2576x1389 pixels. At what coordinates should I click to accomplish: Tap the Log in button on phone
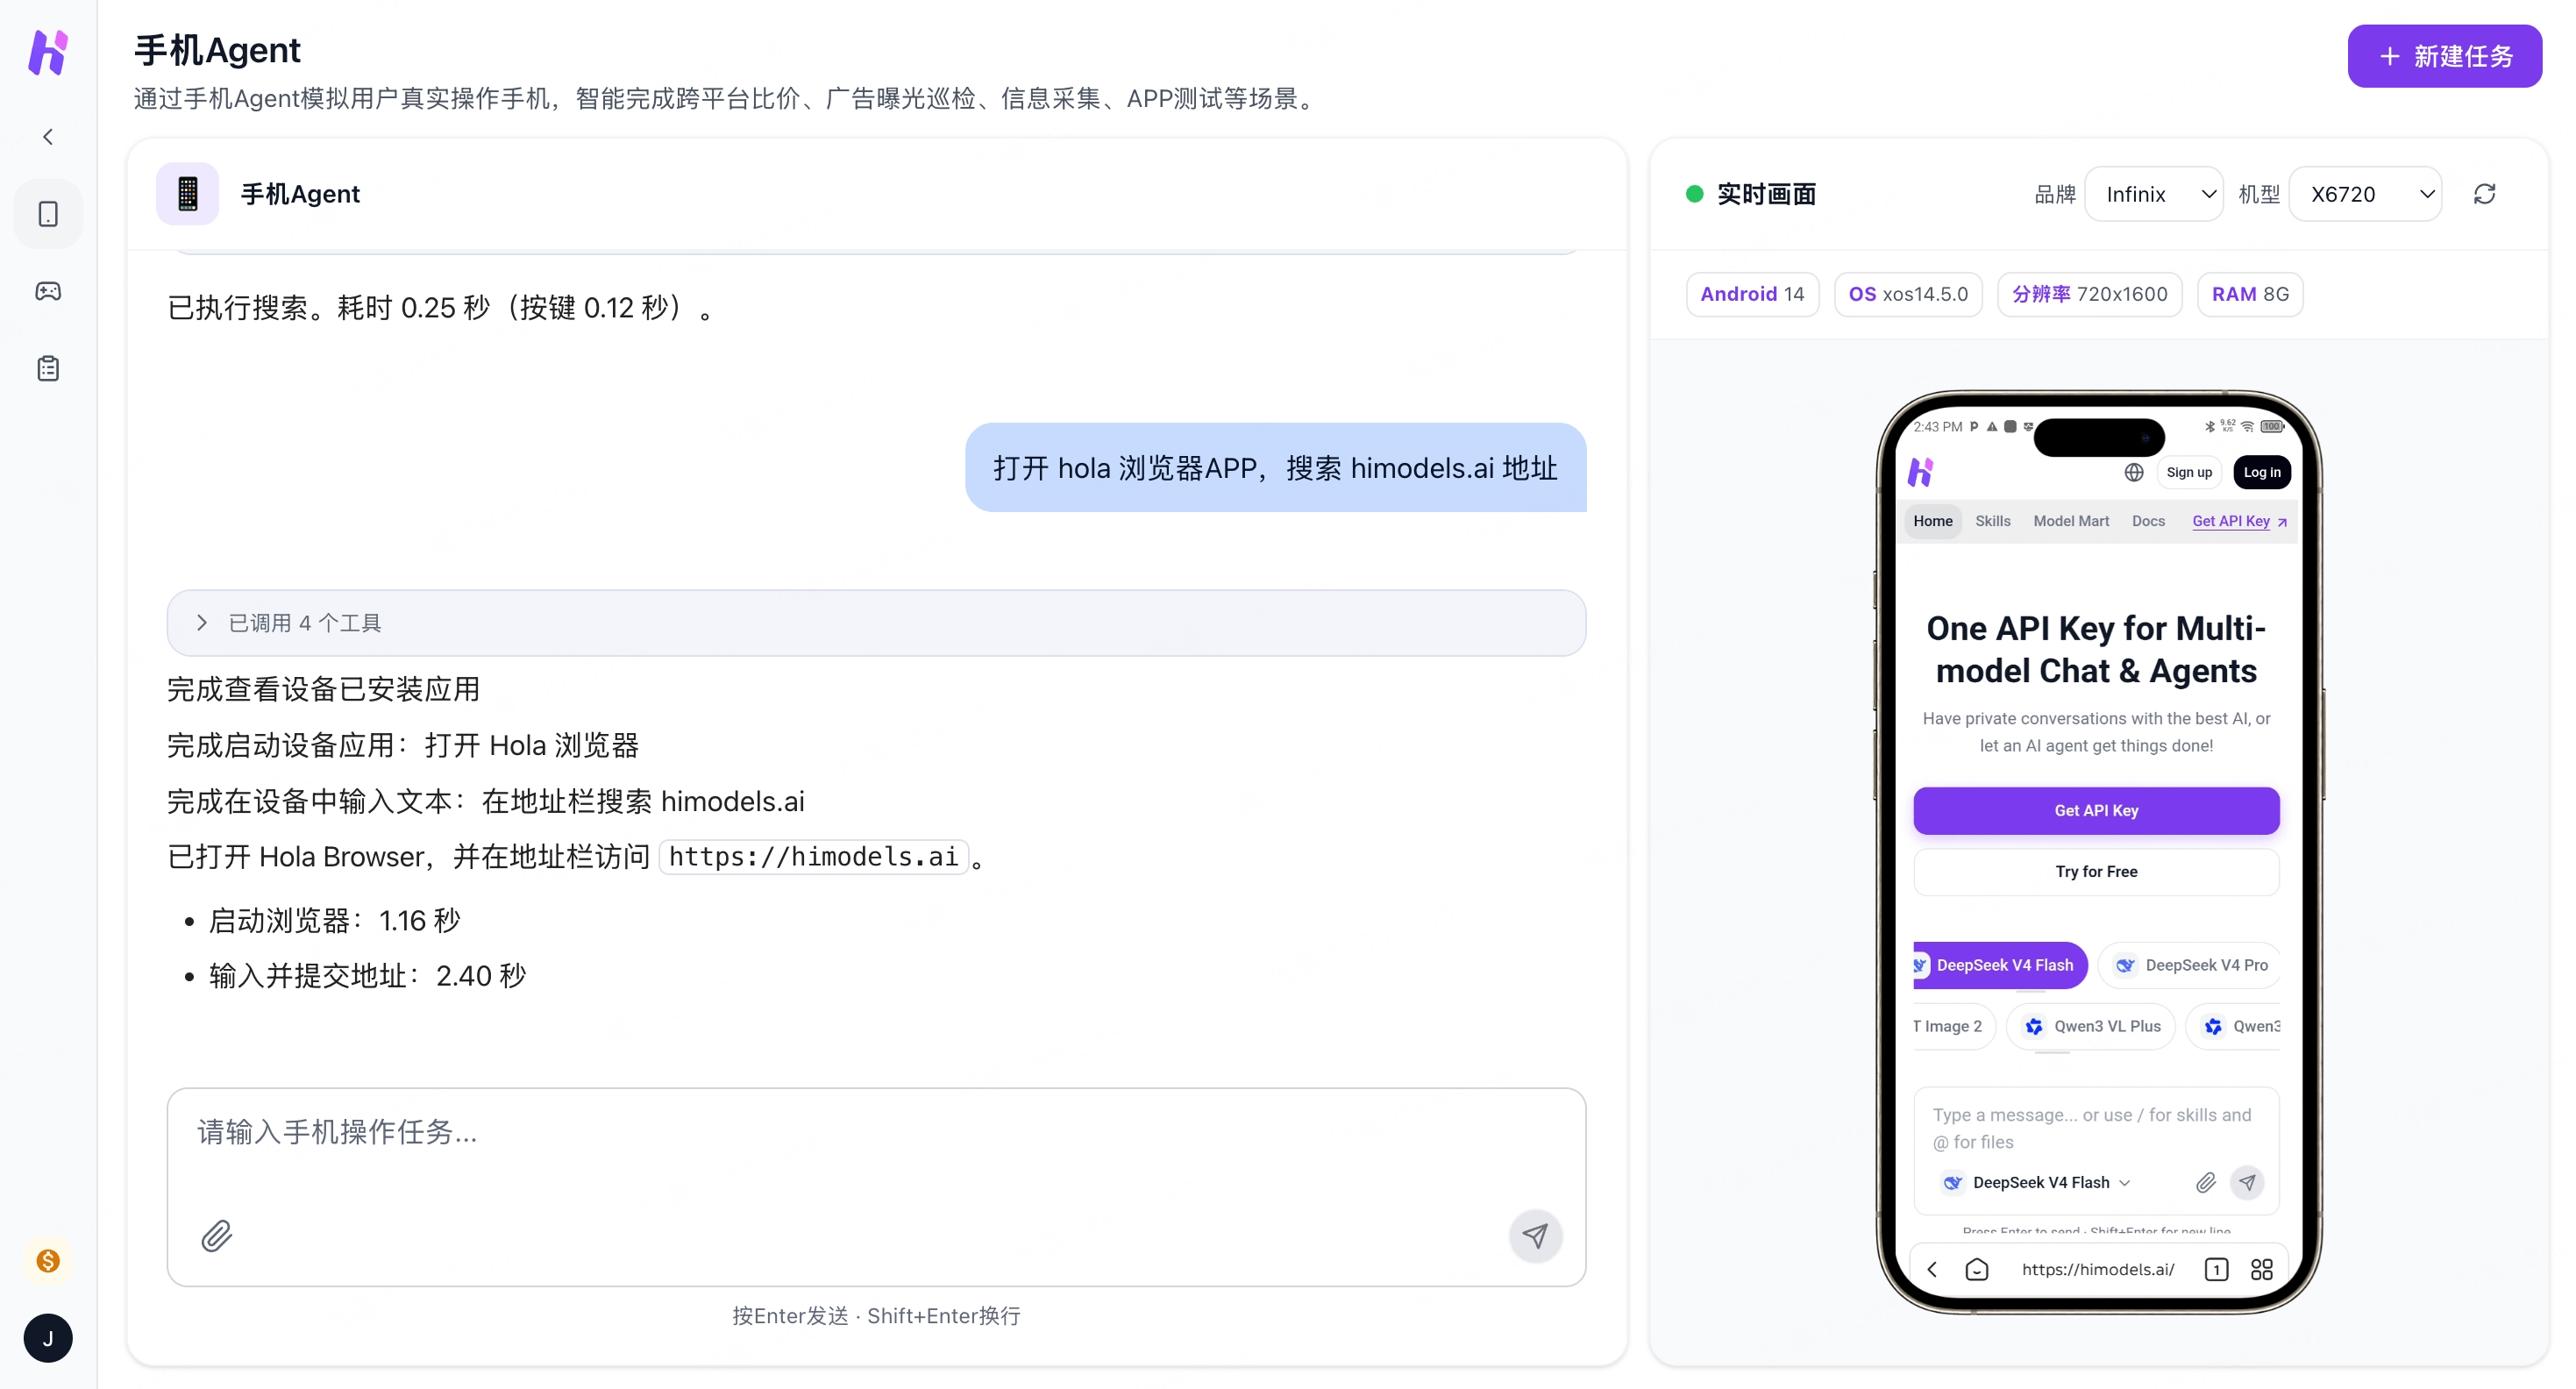(2261, 472)
